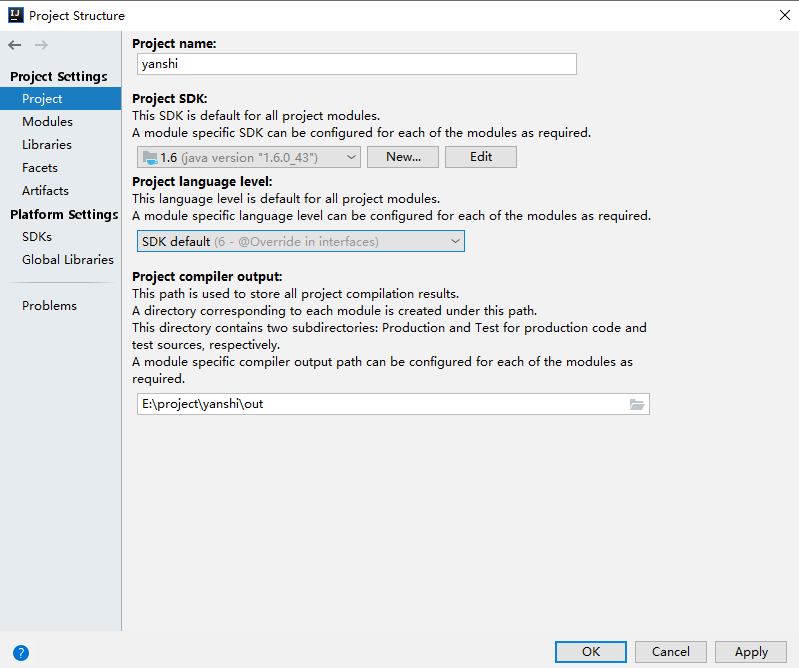Close the Project Structure dialog
This screenshot has height=668, width=799.
783,15
